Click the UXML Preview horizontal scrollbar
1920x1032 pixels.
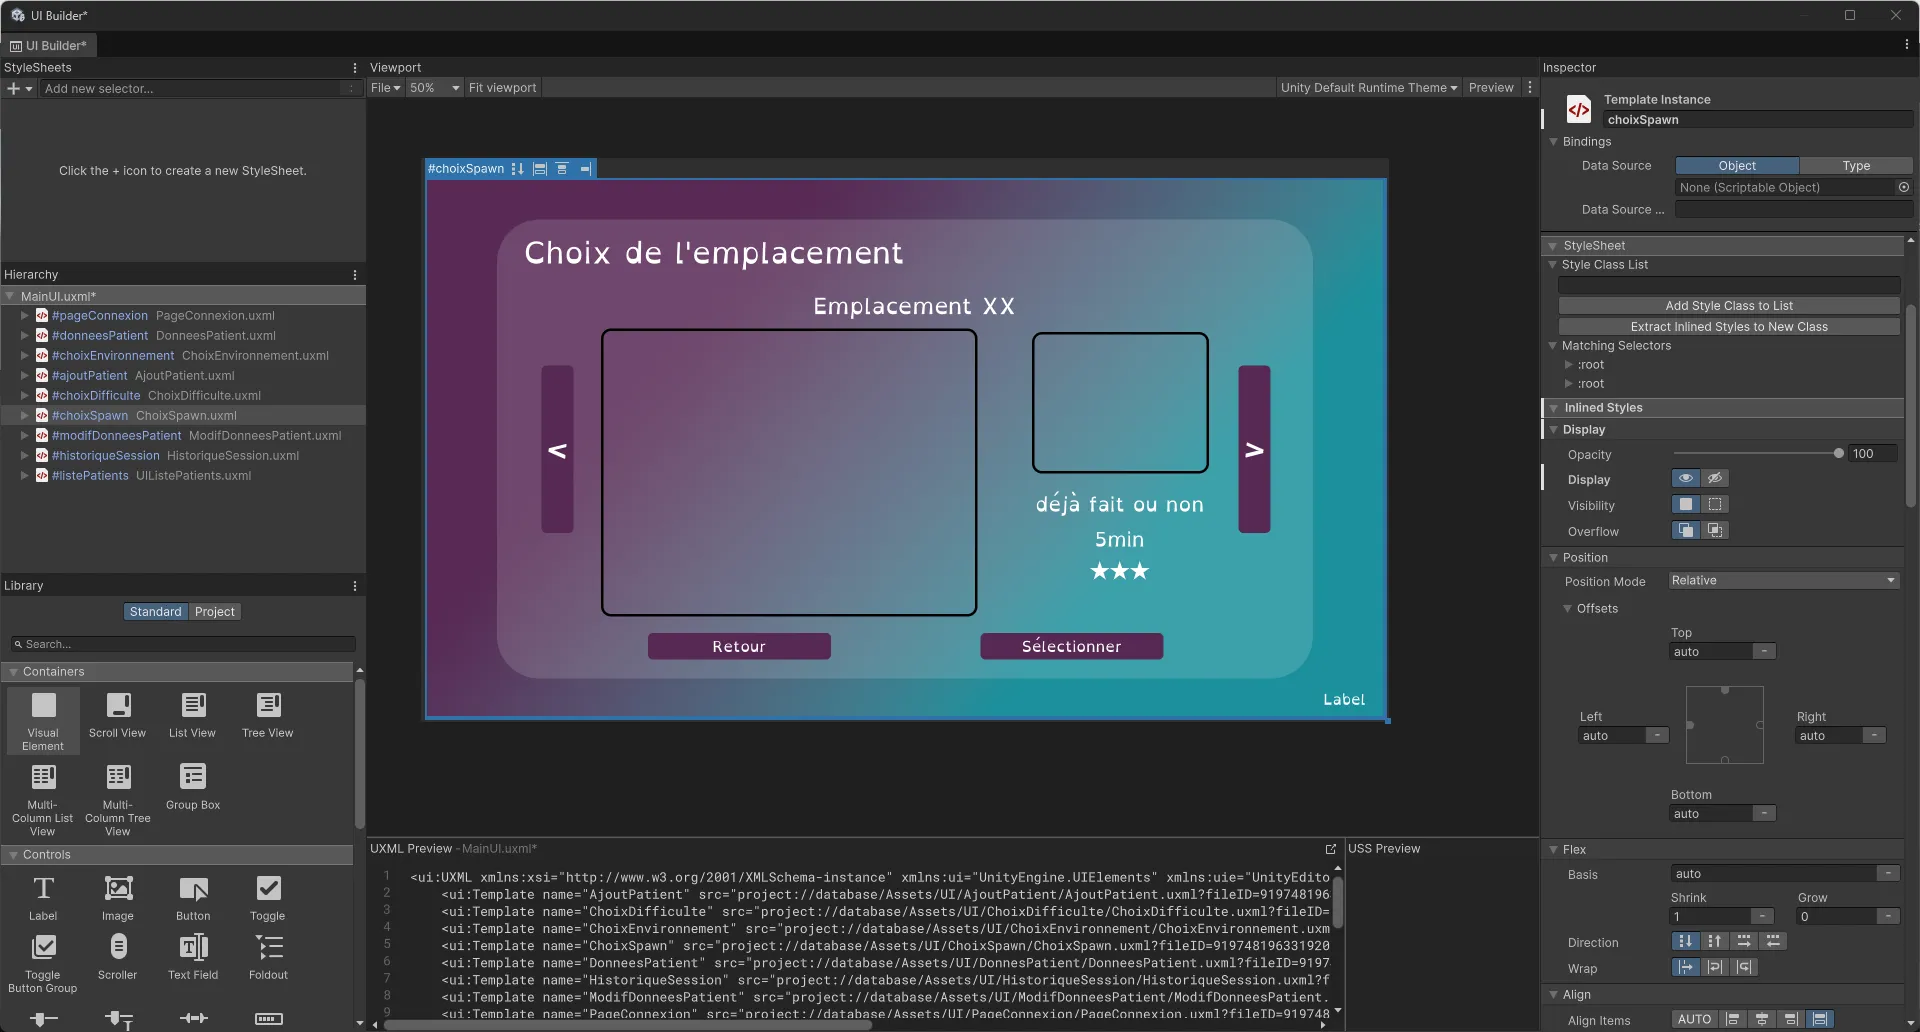628,1025
